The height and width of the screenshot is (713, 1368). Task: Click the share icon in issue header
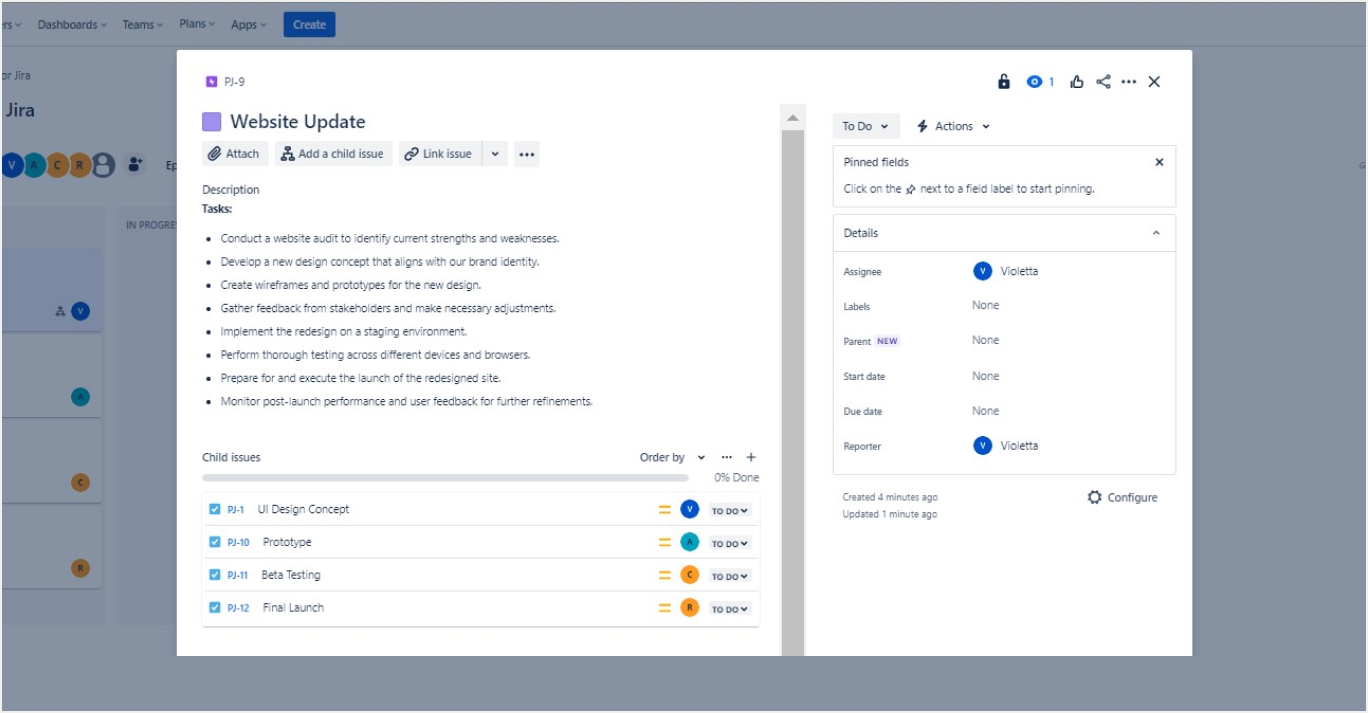[x=1103, y=82]
